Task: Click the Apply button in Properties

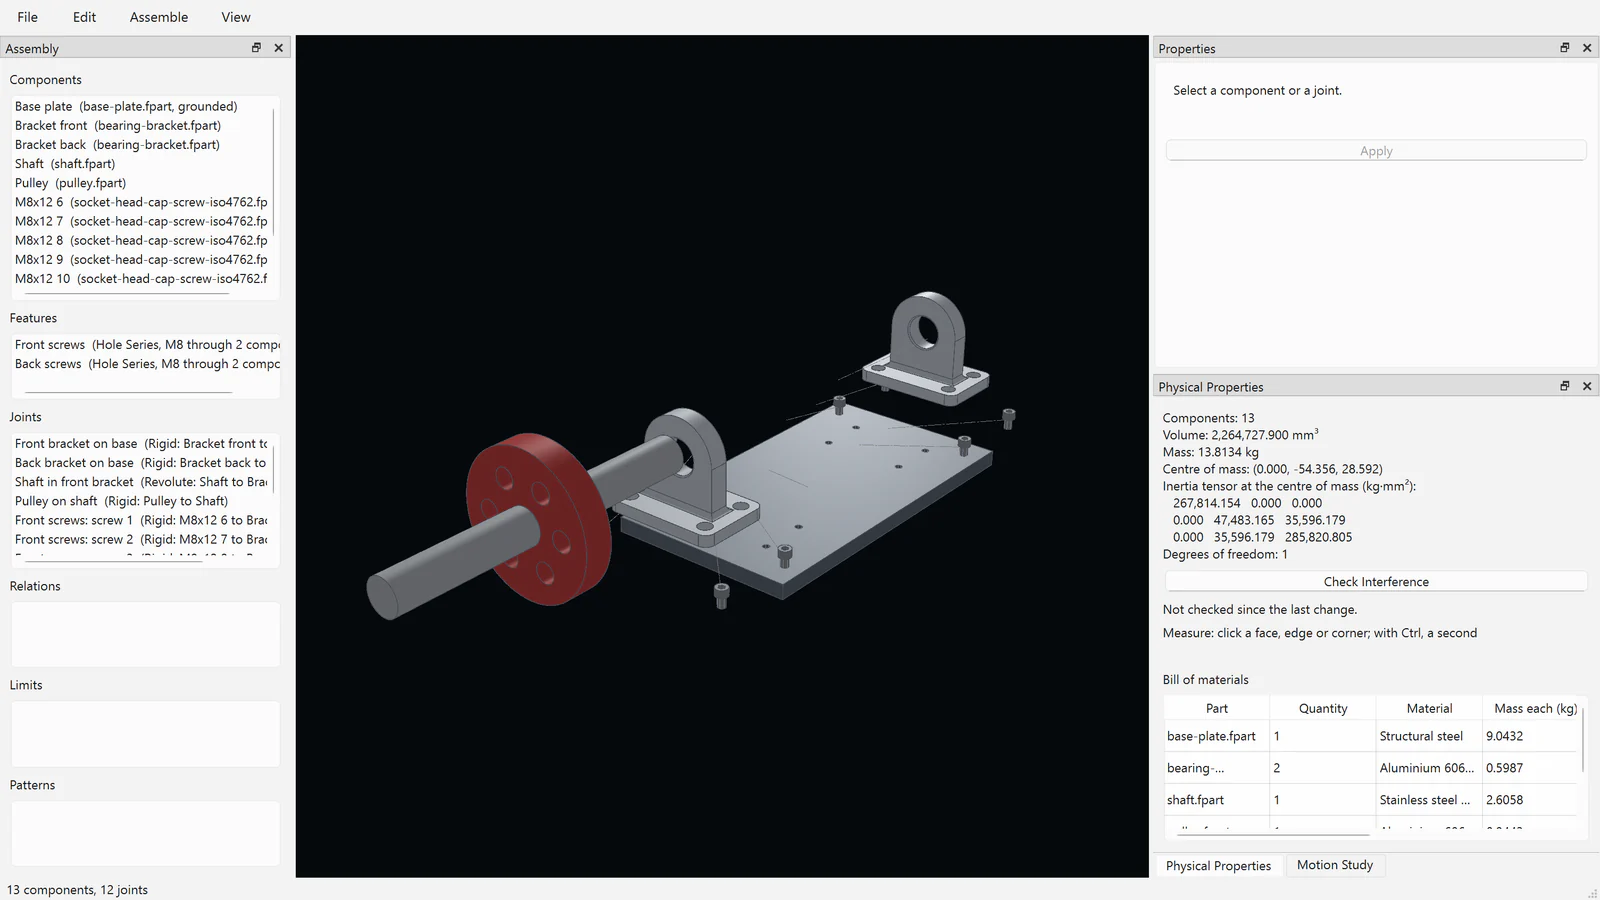Action: [1376, 151]
